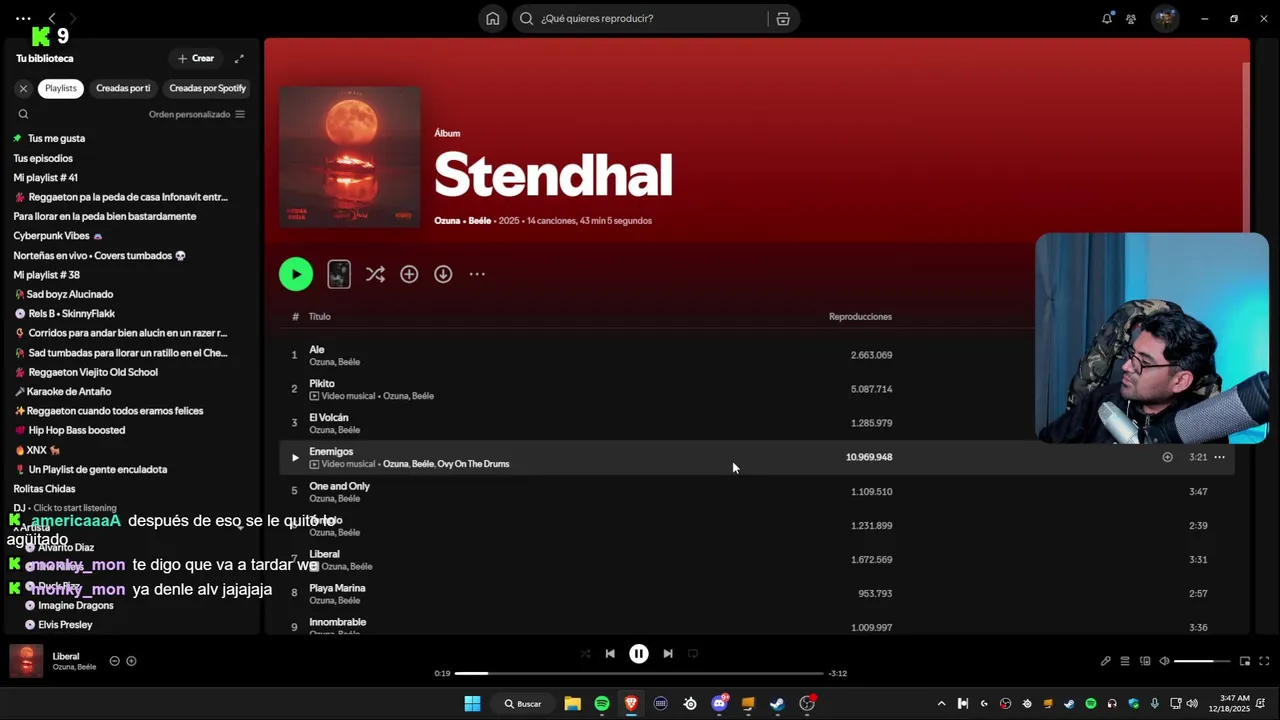
Task: Open the play queue
Action: (1125, 661)
